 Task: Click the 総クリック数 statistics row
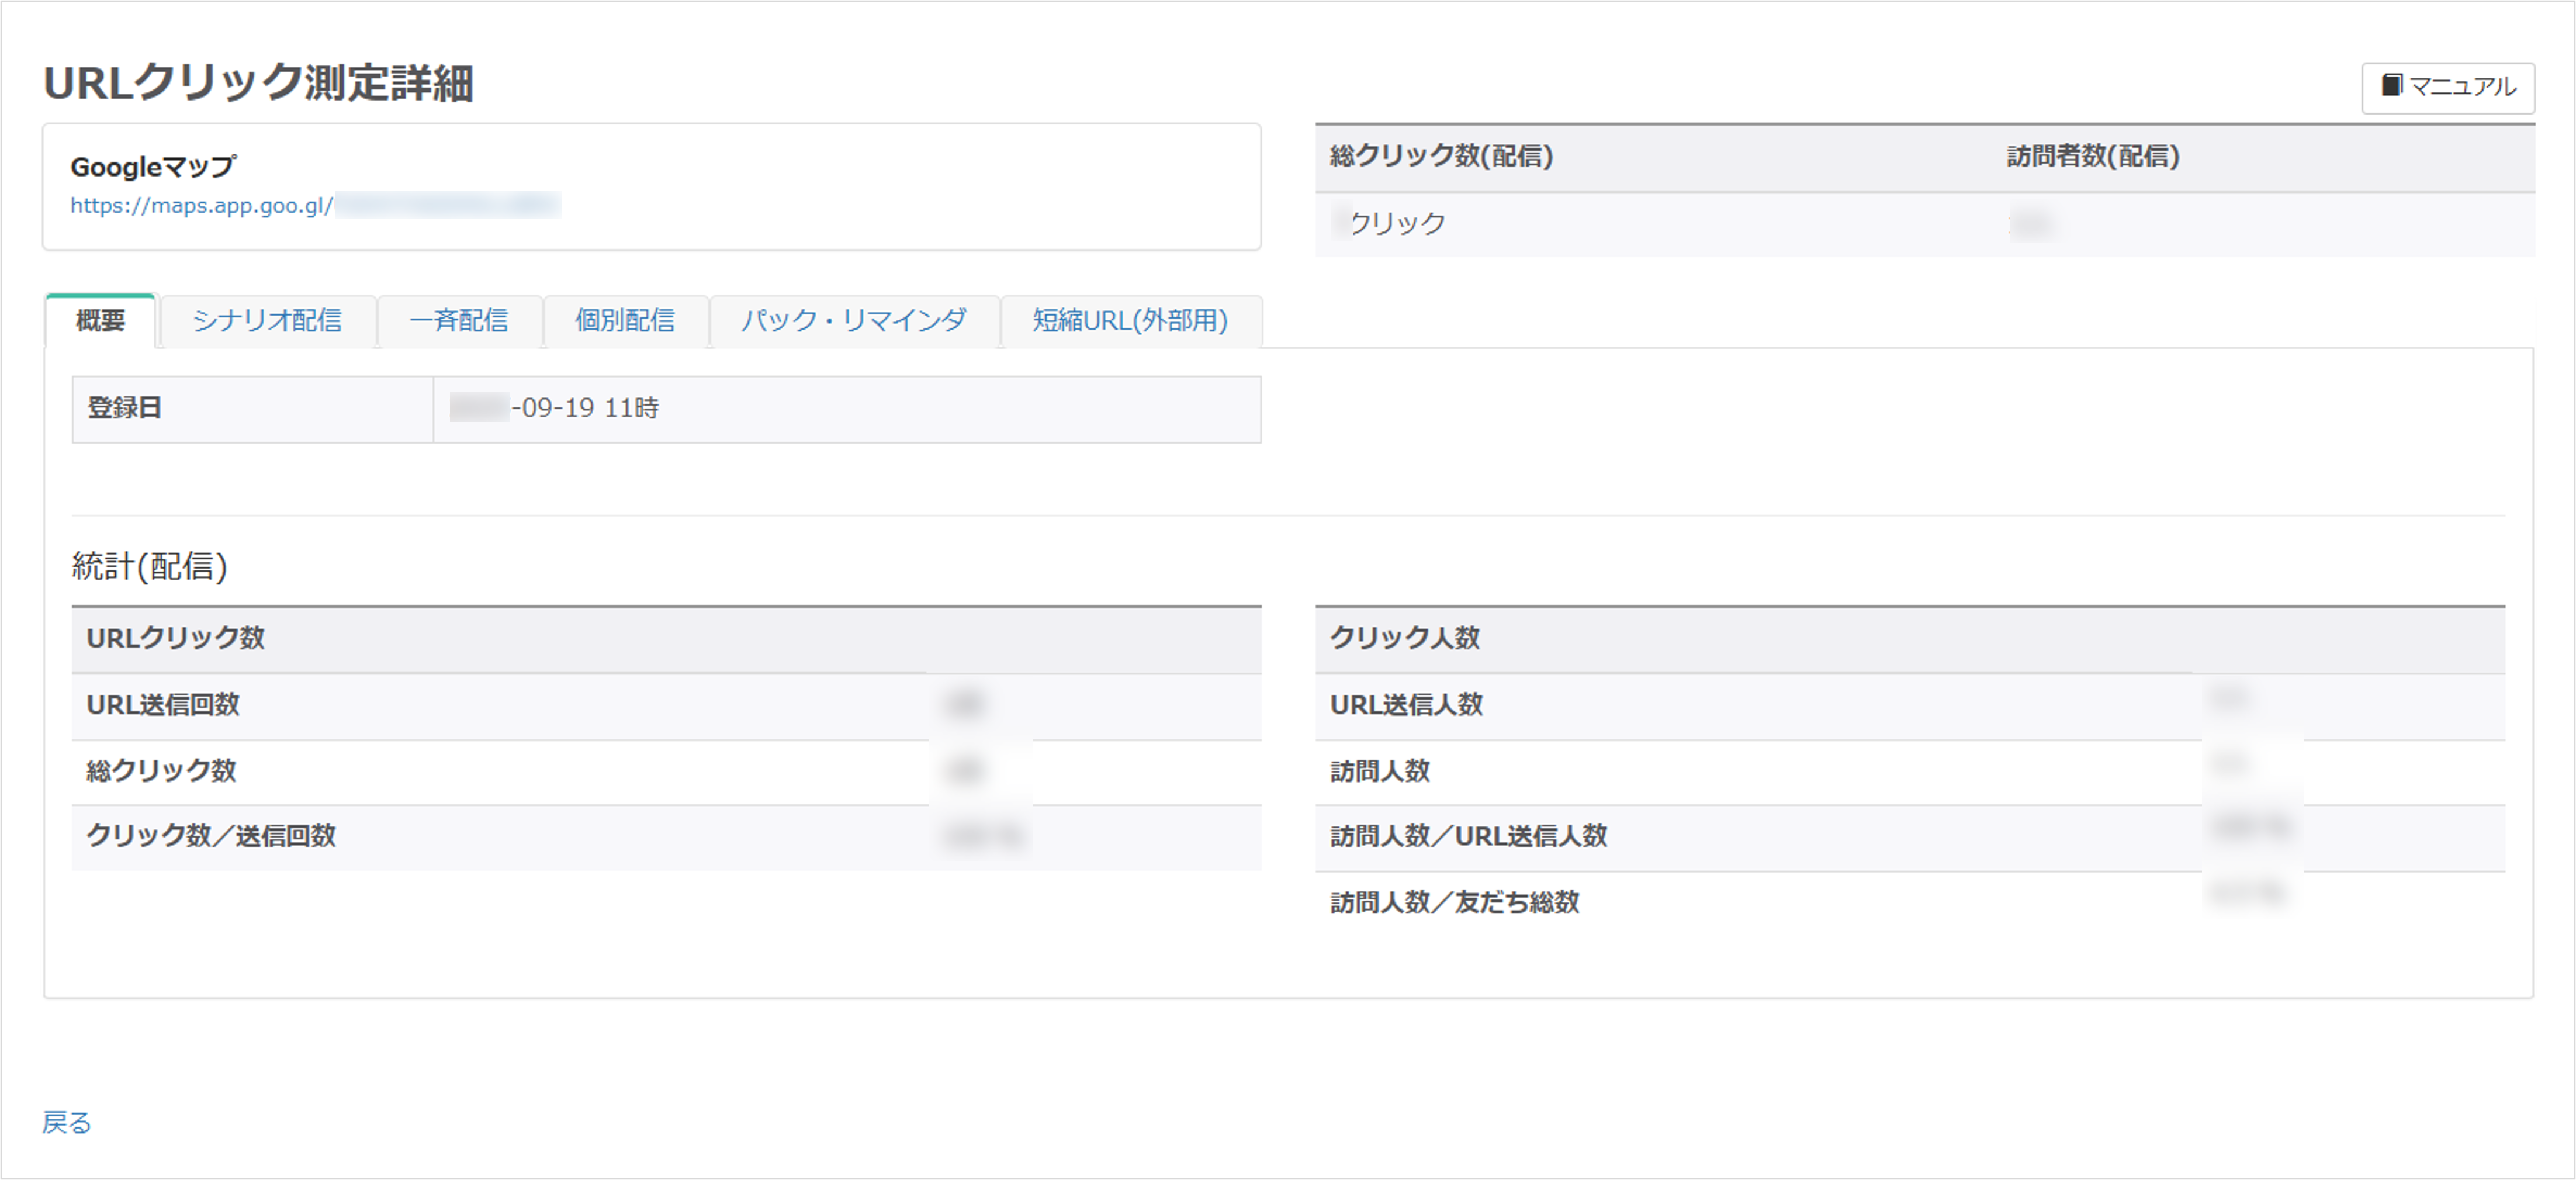point(161,771)
